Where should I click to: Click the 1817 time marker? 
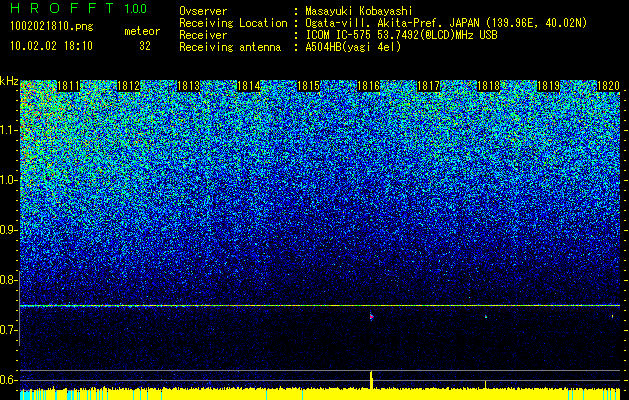click(x=429, y=86)
